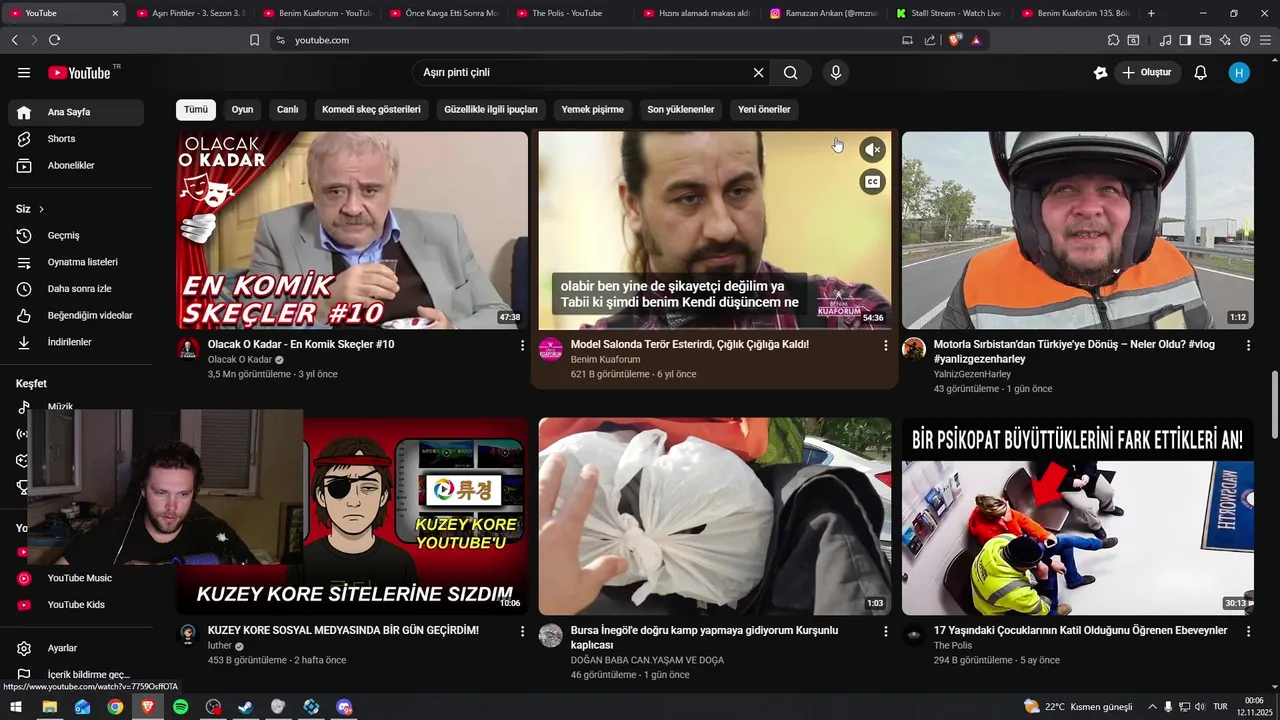Image resolution: width=1280 pixels, height=720 pixels.
Task: Switch to the Stalll Stream Kick tab
Action: 949,13
